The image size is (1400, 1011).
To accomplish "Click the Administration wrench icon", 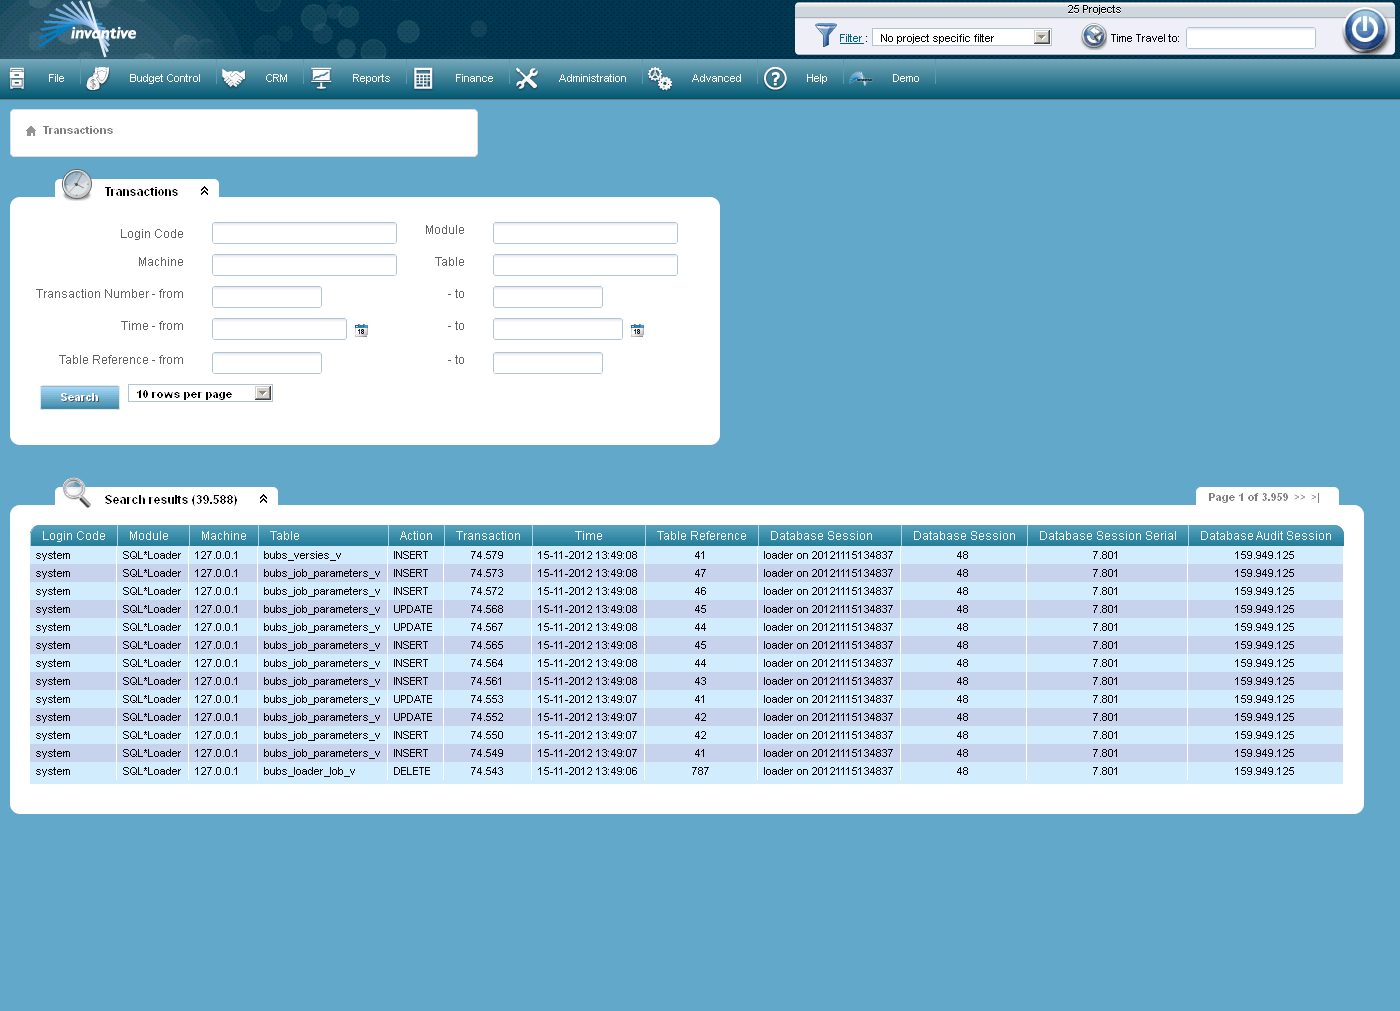I will pos(527,77).
